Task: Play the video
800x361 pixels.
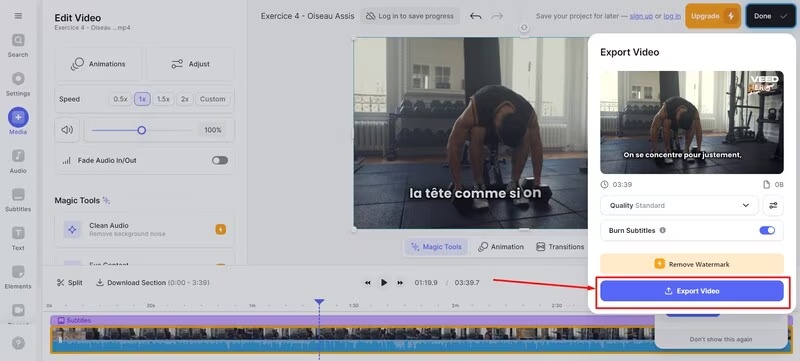Action: click(384, 282)
